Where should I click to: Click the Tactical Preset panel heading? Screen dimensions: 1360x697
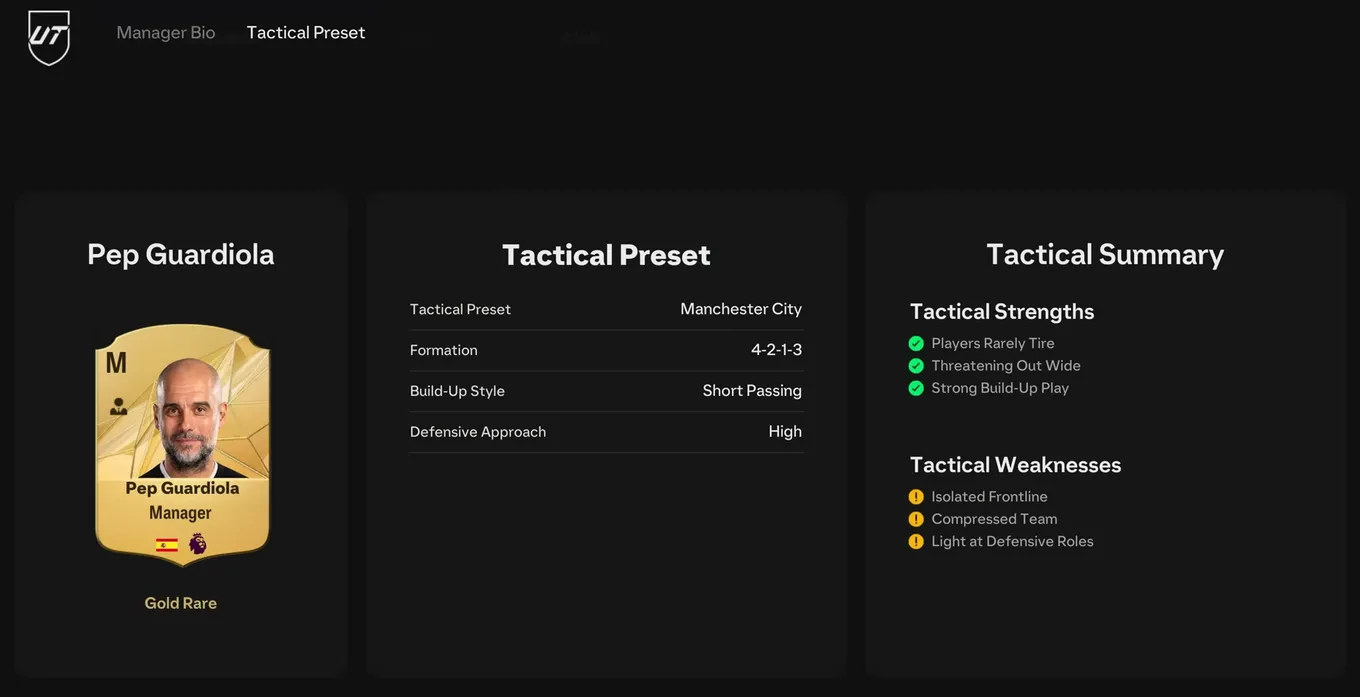pos(606,255)
